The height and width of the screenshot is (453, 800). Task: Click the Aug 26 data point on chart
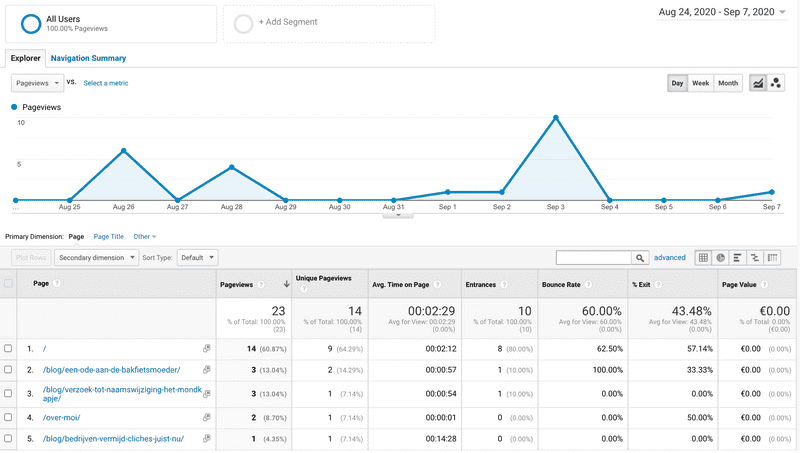coord(123,151)
